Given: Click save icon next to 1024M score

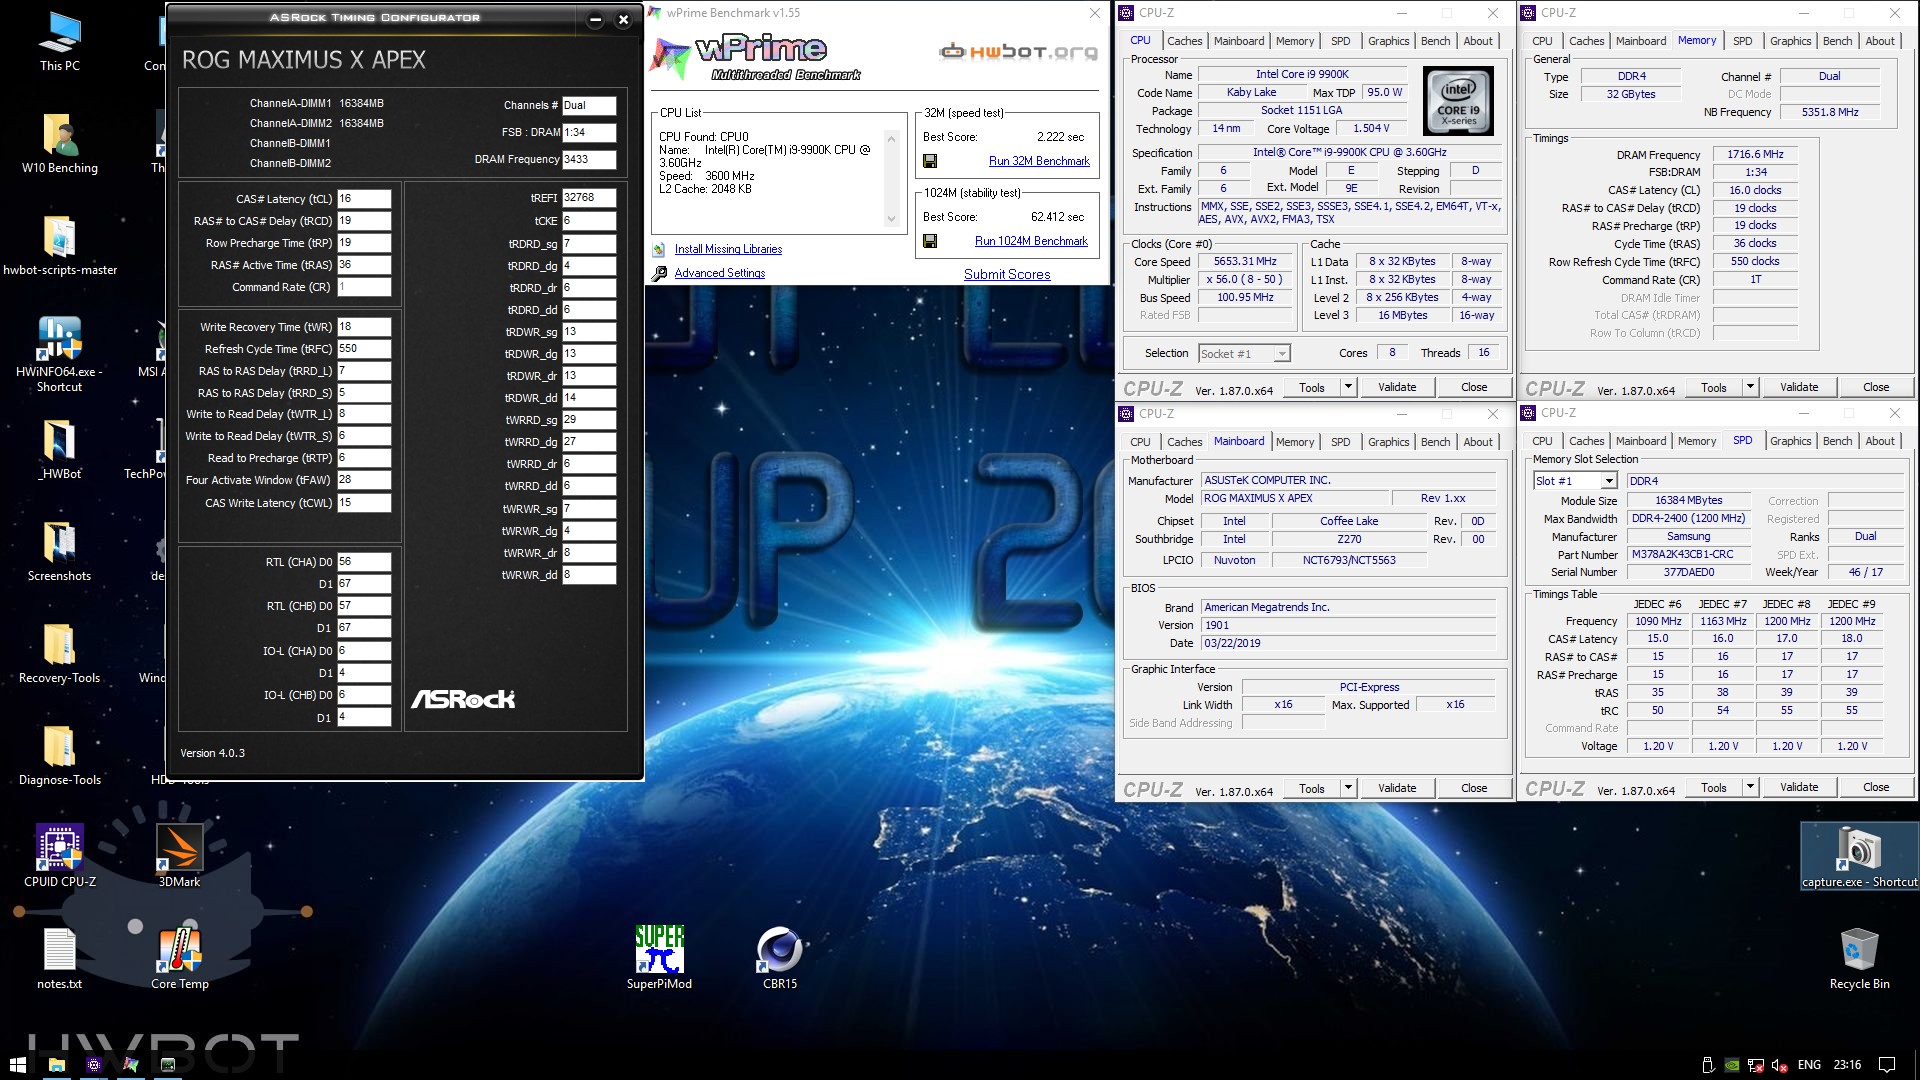Looking at the screenshot, I should (930, 241).
